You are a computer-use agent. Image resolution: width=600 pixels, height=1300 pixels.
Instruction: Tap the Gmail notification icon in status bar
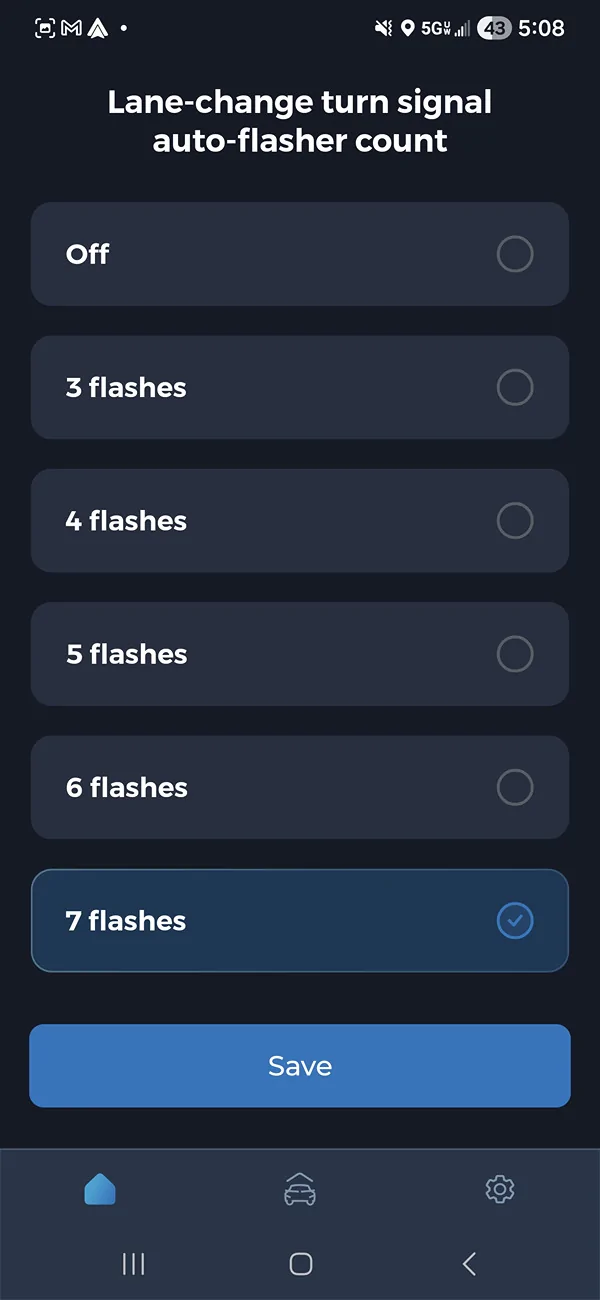pos(71,28)
